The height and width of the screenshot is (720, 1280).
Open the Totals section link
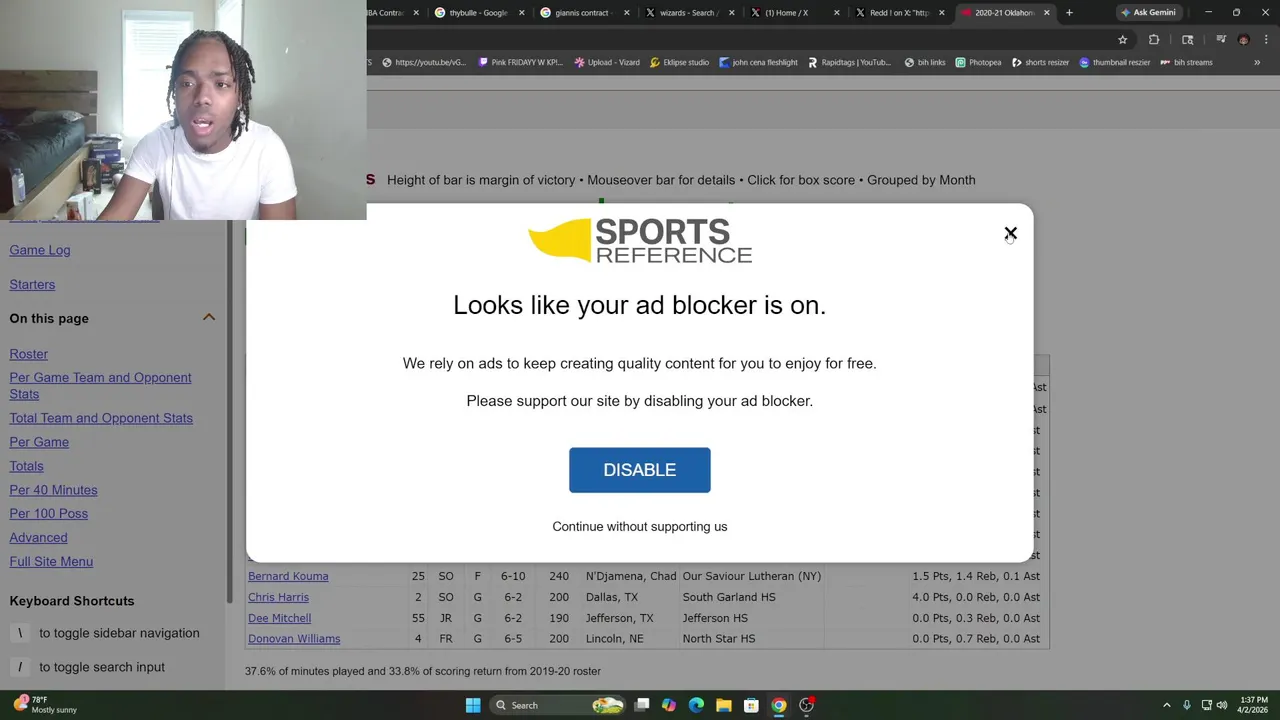tap(26, 466)
